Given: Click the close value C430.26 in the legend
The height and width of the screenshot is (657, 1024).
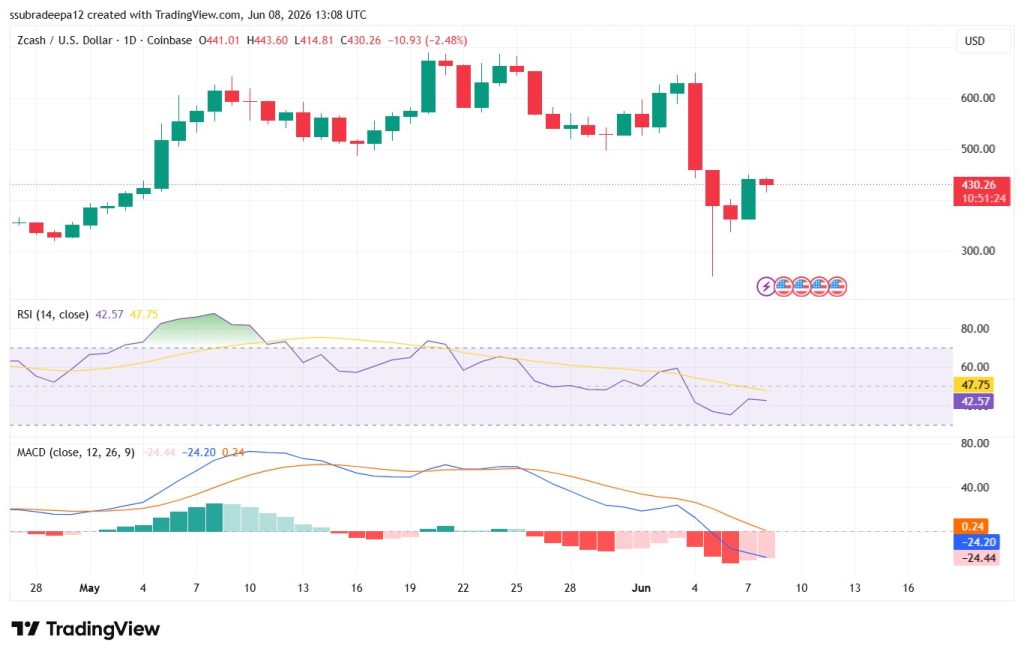Looking at the screenshot, I should [360, 40].
